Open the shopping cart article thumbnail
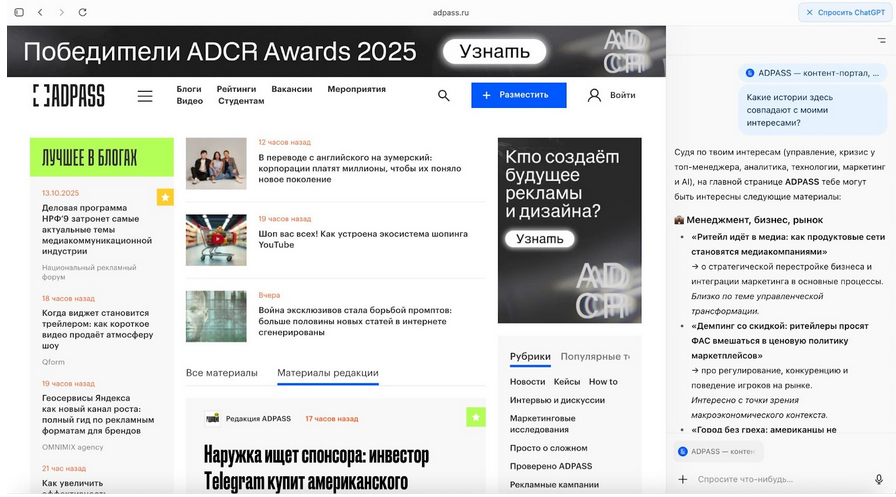The image size is (896, 497). 216,240
